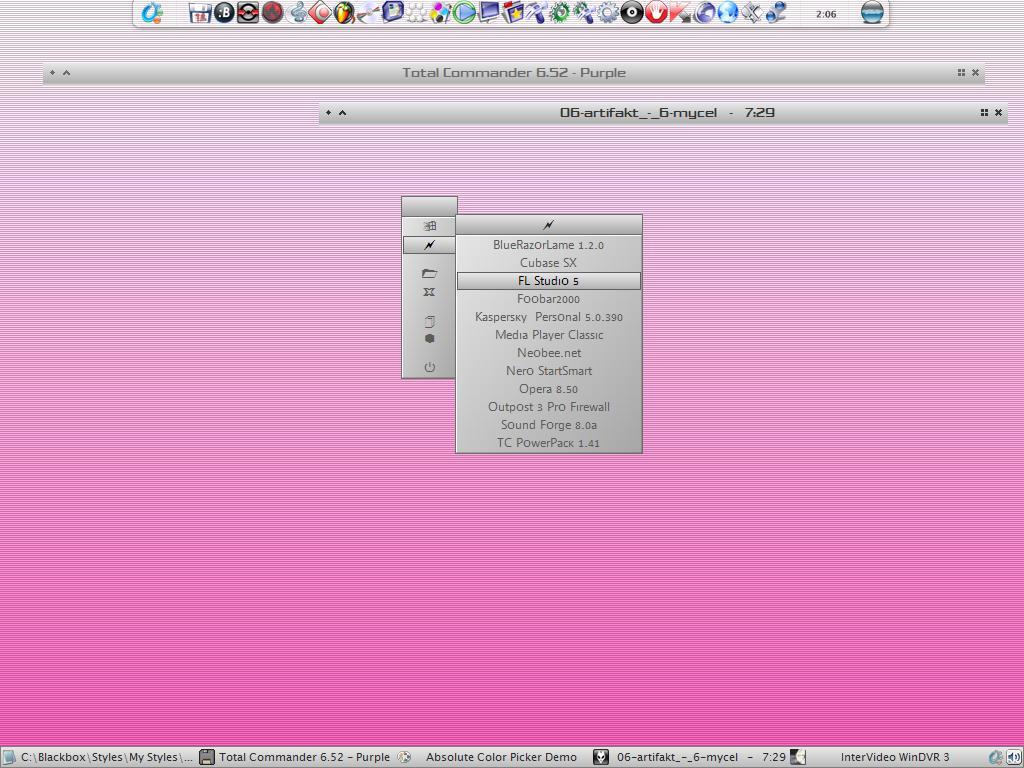Launch the FL Studio fruit icon in dock
Screen dimensions: 1024x768
click(344, 12)
